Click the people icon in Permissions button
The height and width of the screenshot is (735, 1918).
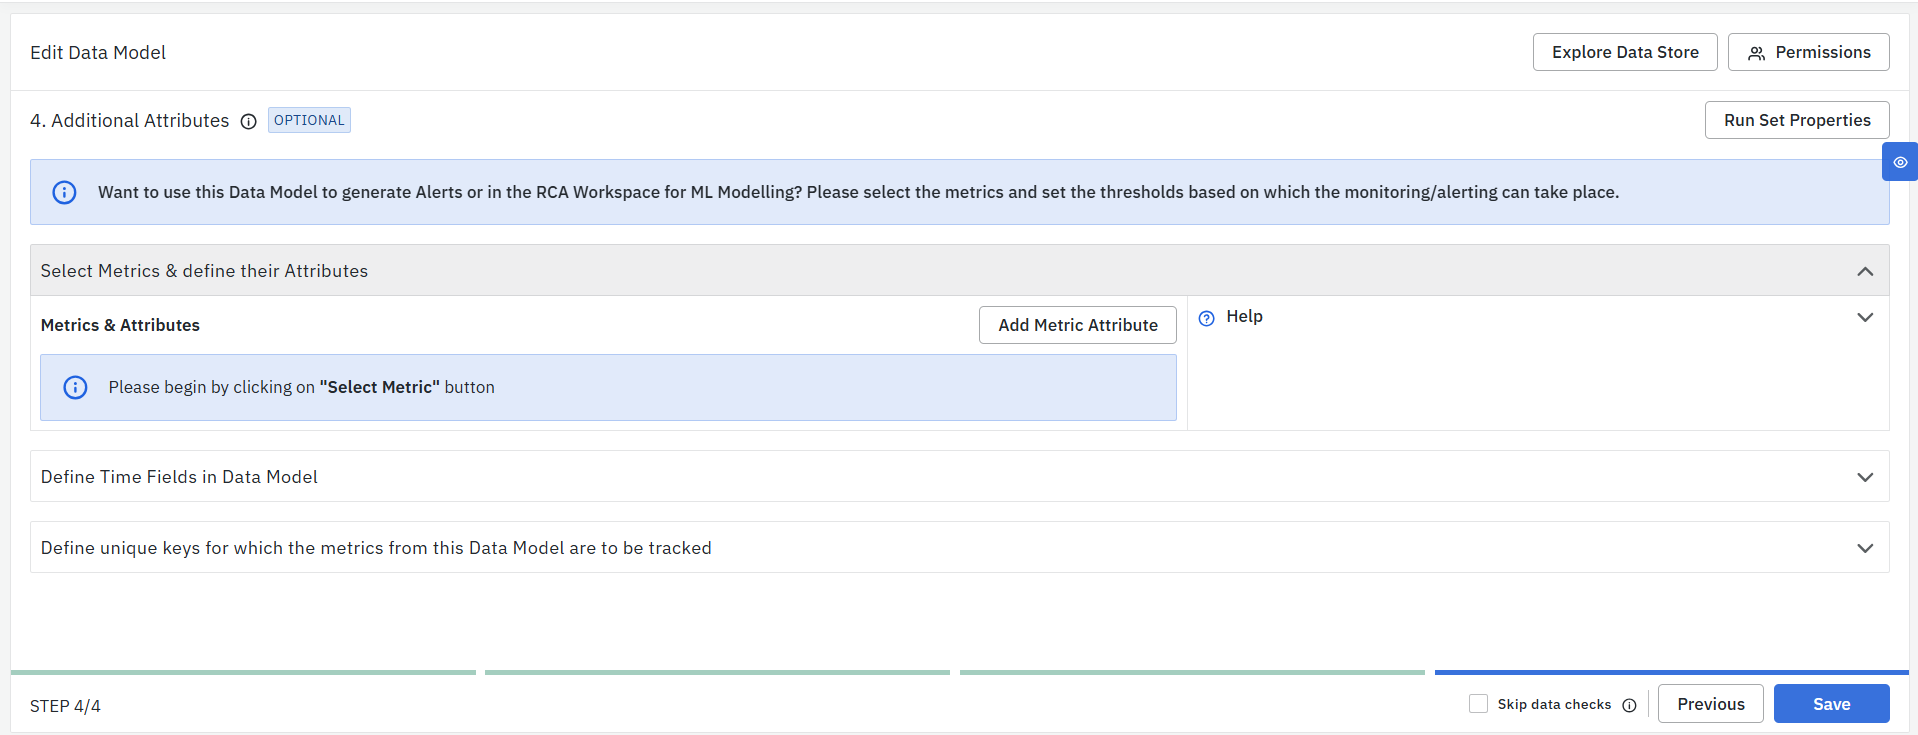[1756, 53]
